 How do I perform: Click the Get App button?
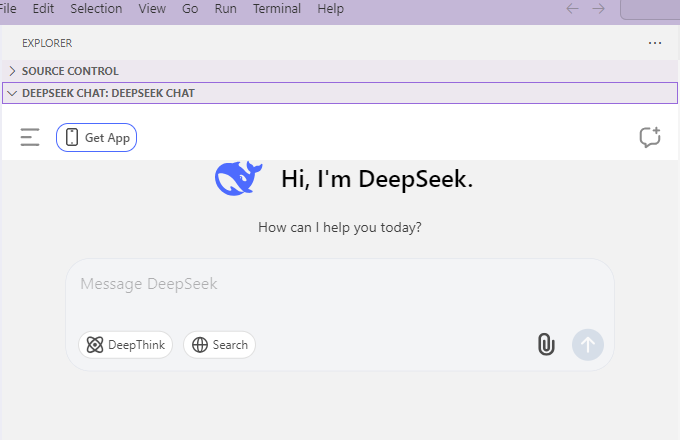[x=96, y=137]
